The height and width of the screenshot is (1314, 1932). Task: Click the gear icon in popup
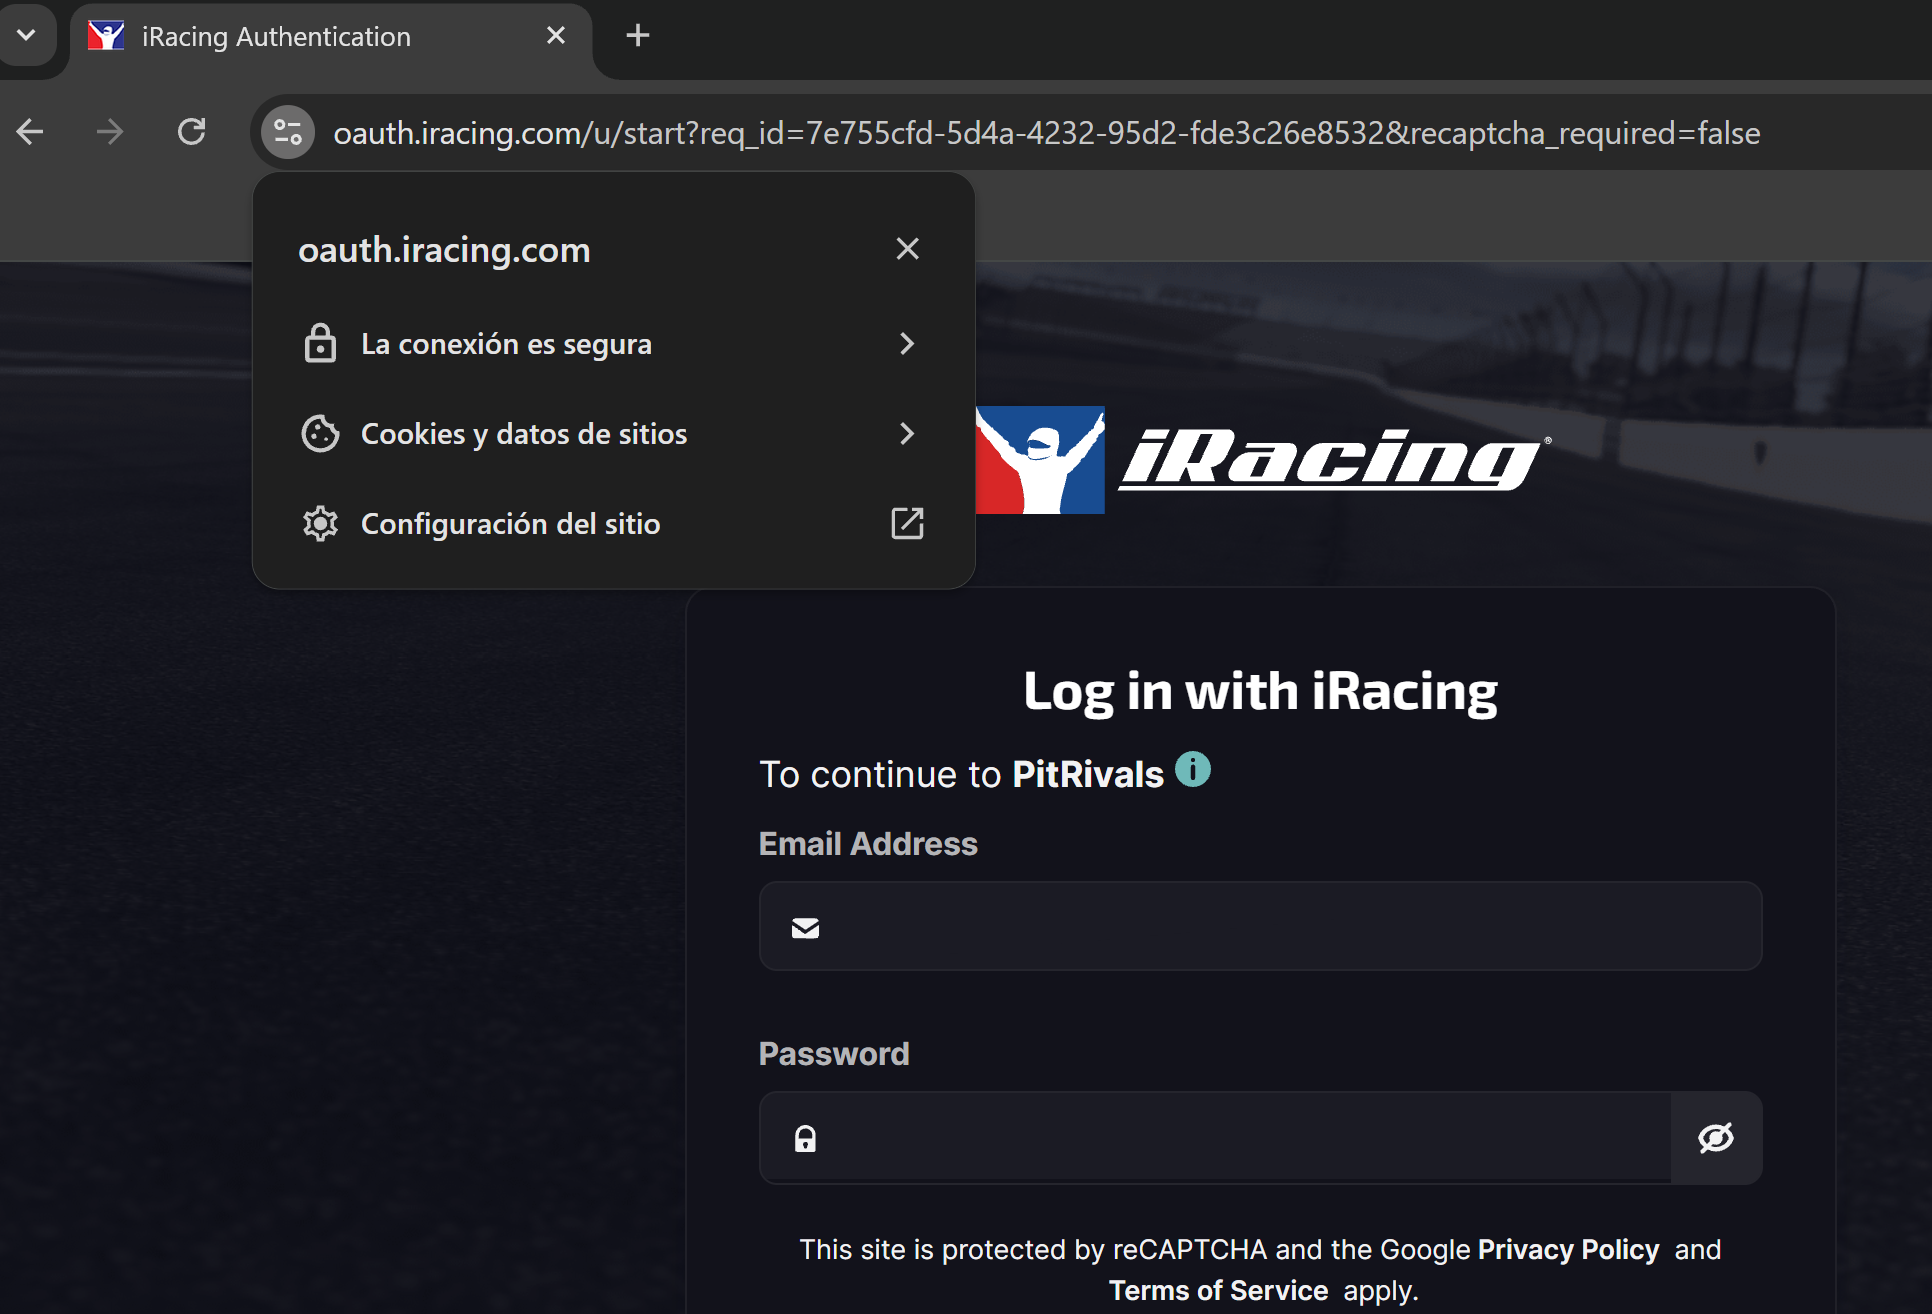click(320, 523)
